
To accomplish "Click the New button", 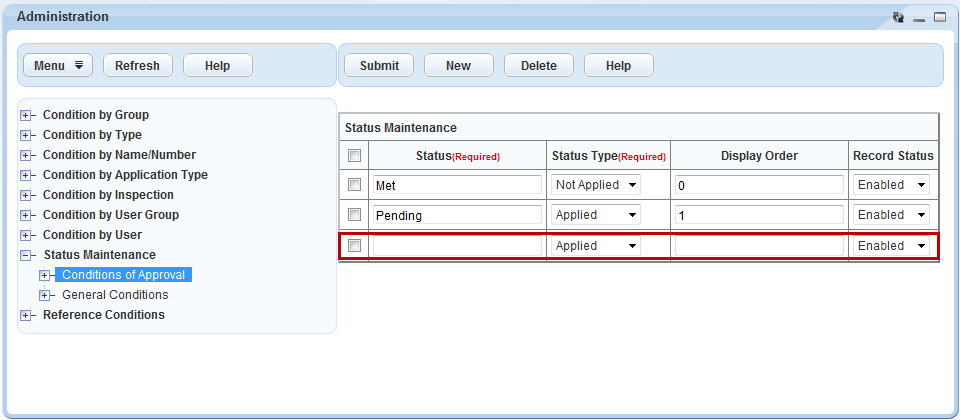I will click(x=458, y=65).
